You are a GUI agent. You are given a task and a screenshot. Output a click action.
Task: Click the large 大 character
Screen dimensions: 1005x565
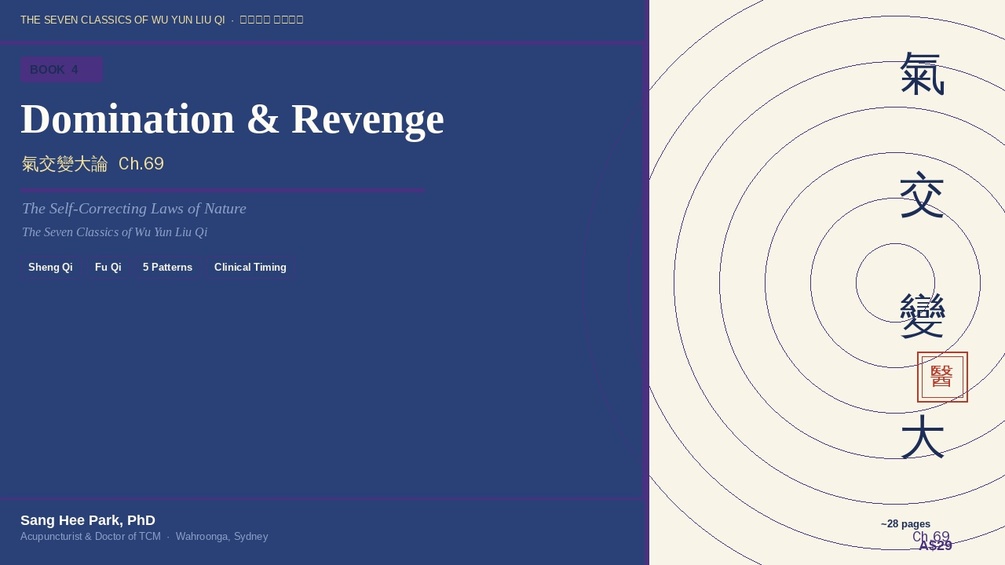pos(922,437)
